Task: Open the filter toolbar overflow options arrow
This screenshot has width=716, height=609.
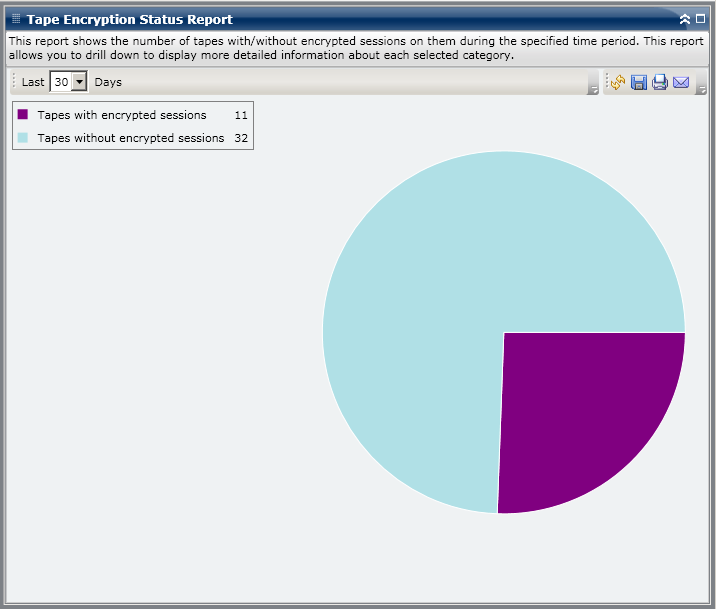Action: 593,89
